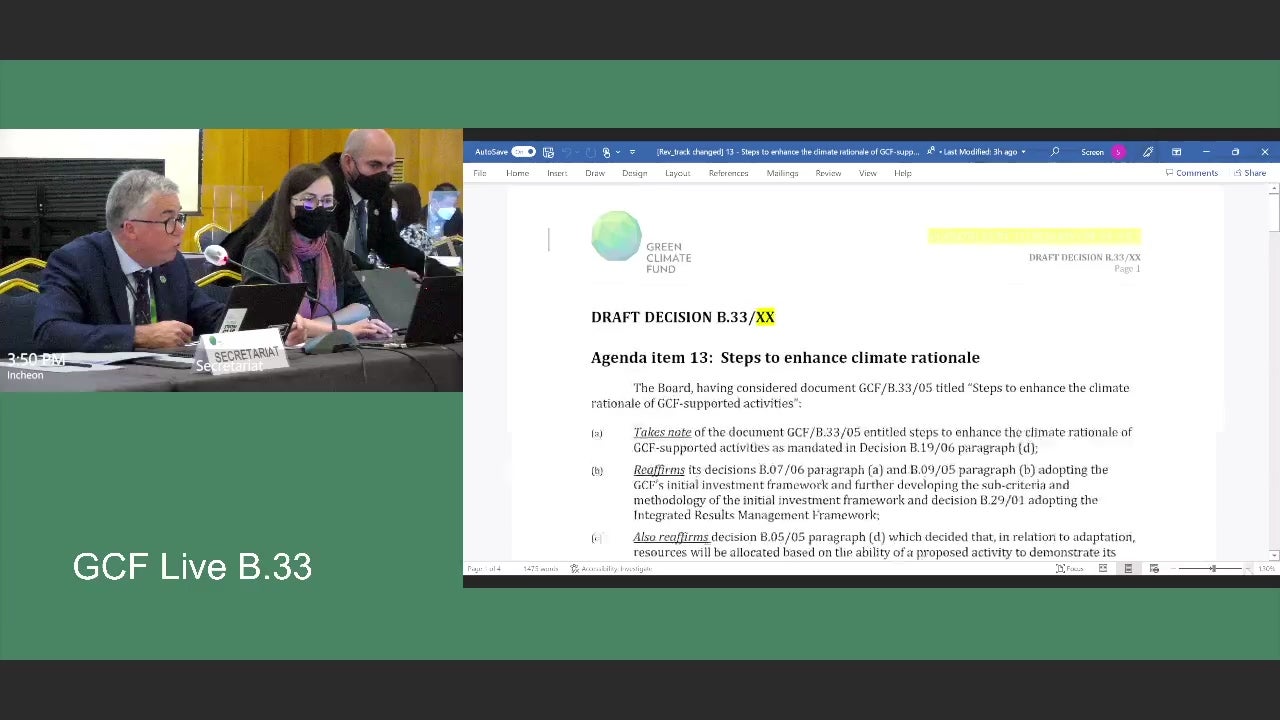Open the magenta user account avatar
This screenshot has width=1280, height=720.
pos(1118,152)
